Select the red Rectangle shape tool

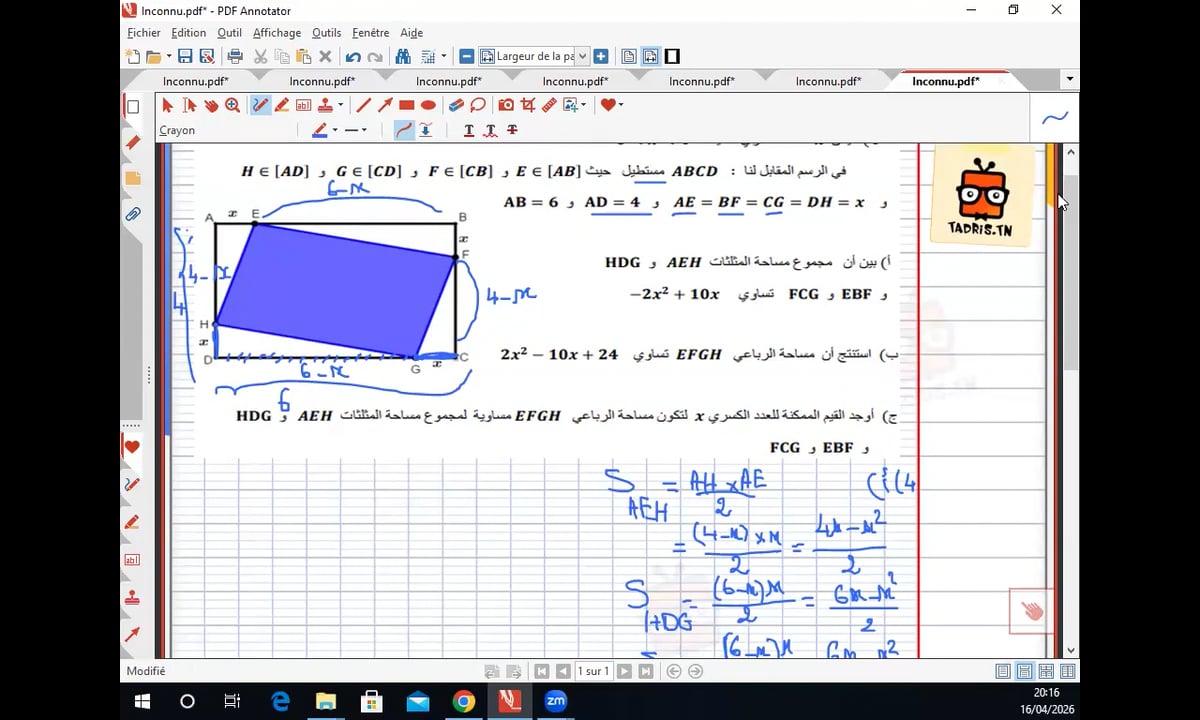407,105
